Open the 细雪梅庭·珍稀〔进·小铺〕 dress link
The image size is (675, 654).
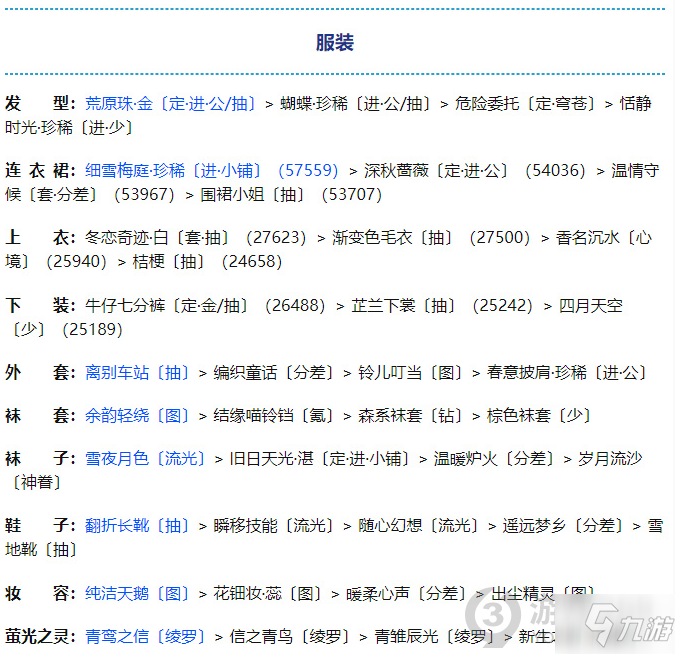173,170
